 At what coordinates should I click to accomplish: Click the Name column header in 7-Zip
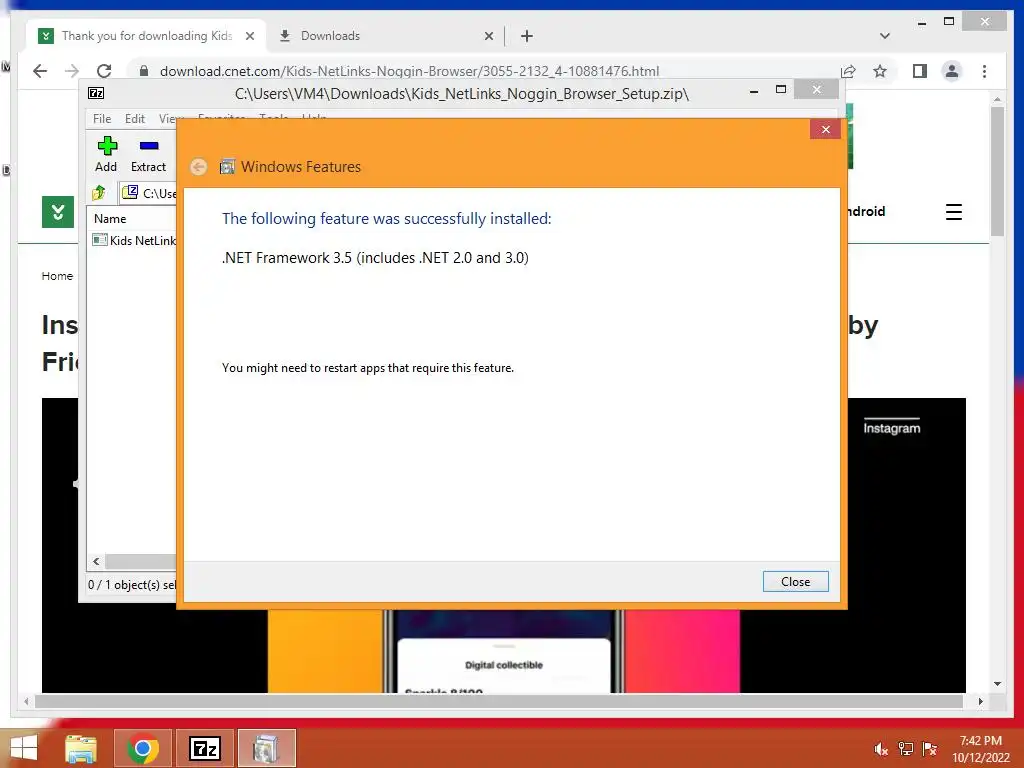point(110,219)
